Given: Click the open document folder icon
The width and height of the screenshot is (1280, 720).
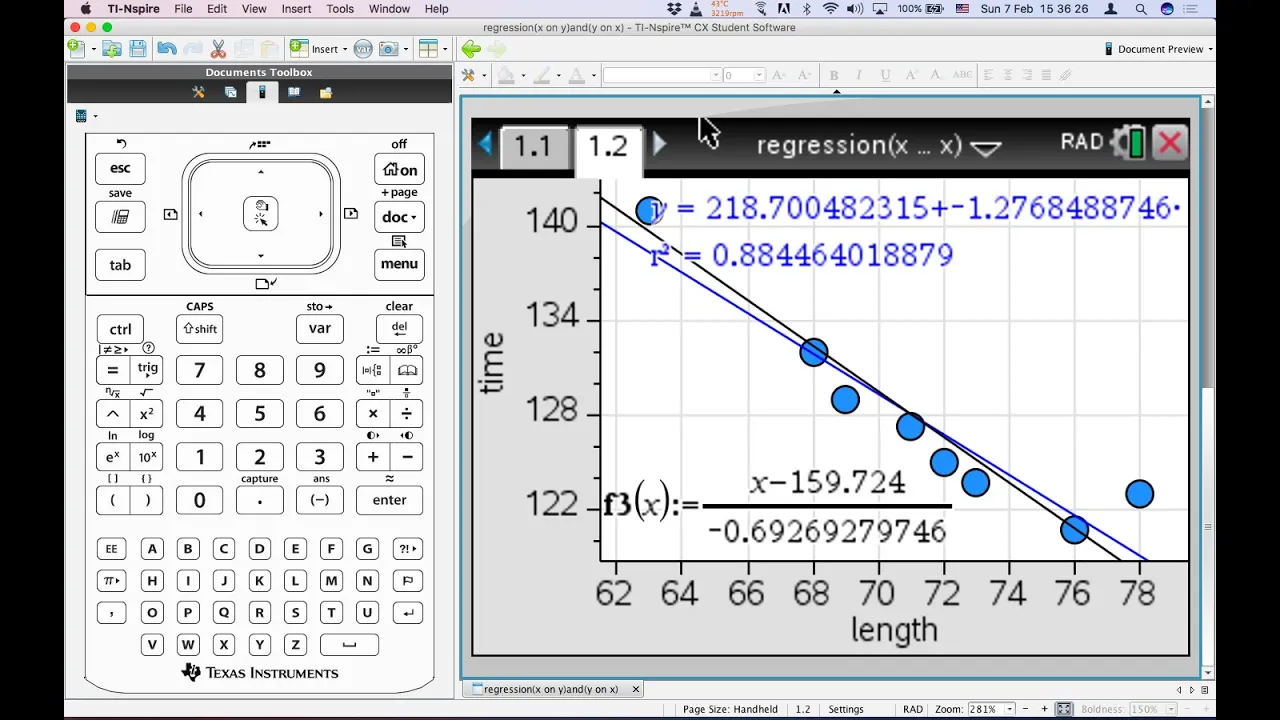Looking at the screenshot, I should point(112,49).
